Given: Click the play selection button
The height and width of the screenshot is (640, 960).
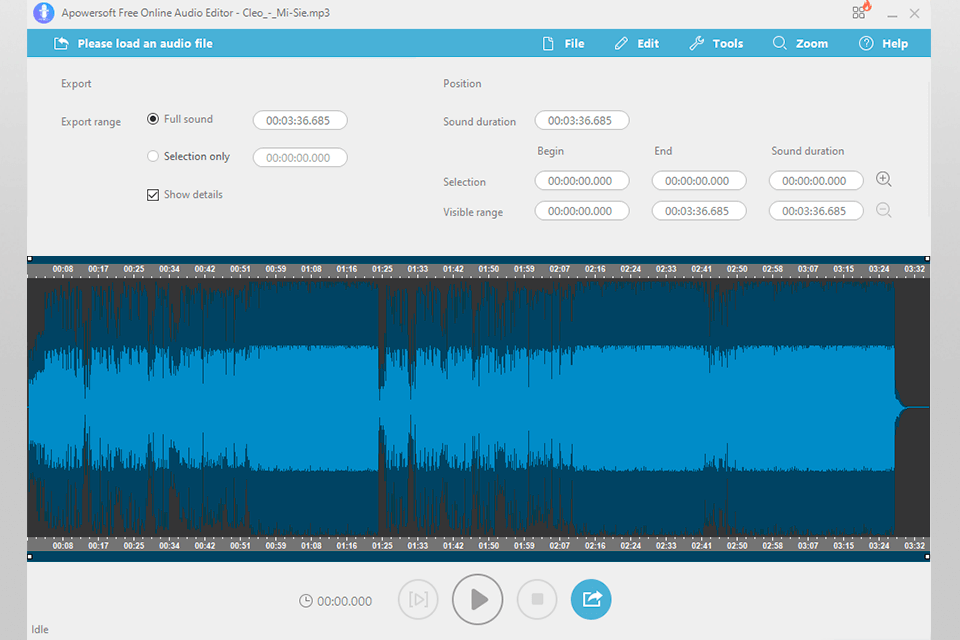Looking at the screenshot, I should pos(418,600).
